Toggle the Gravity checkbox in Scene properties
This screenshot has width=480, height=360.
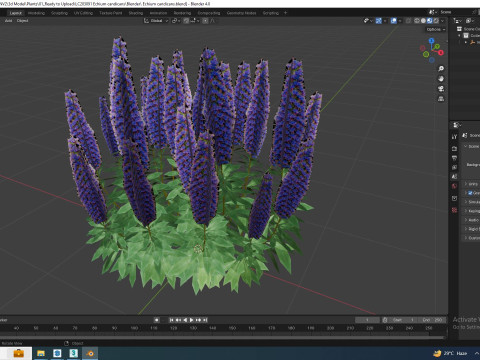pos(470,193)
